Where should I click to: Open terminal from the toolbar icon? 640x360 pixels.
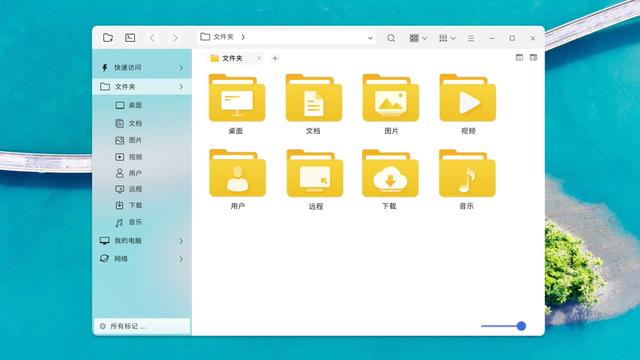coord(130,38)
